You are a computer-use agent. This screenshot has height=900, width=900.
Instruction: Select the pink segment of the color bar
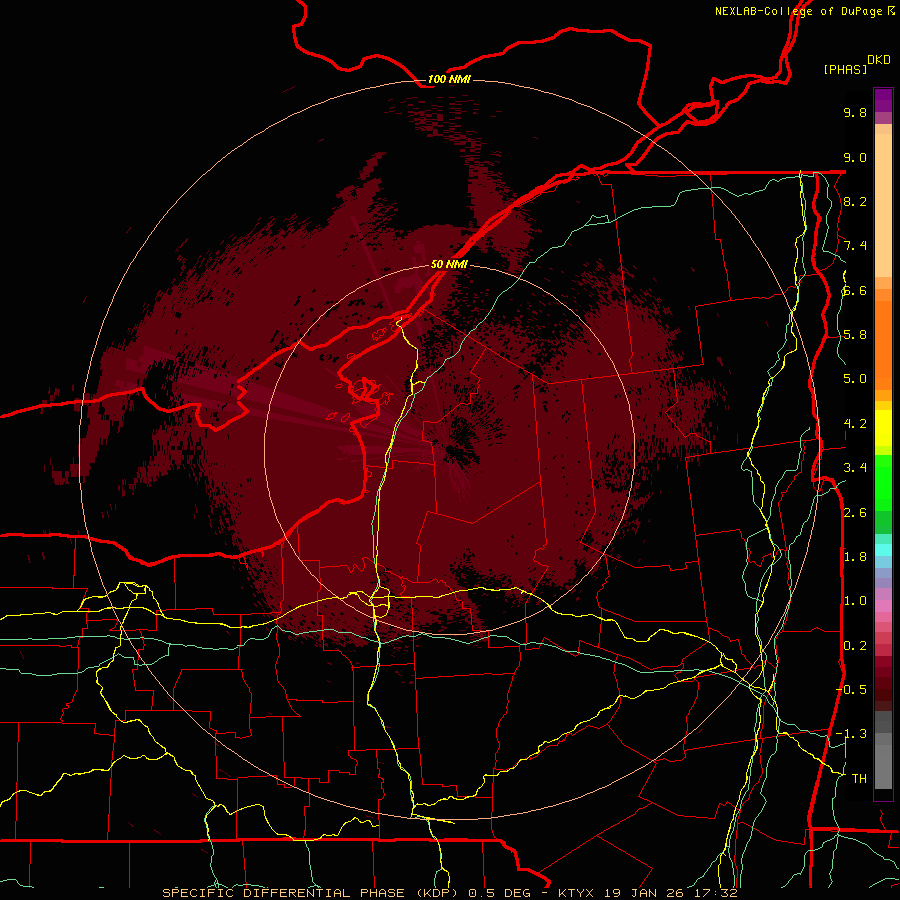tap(883, 606)
